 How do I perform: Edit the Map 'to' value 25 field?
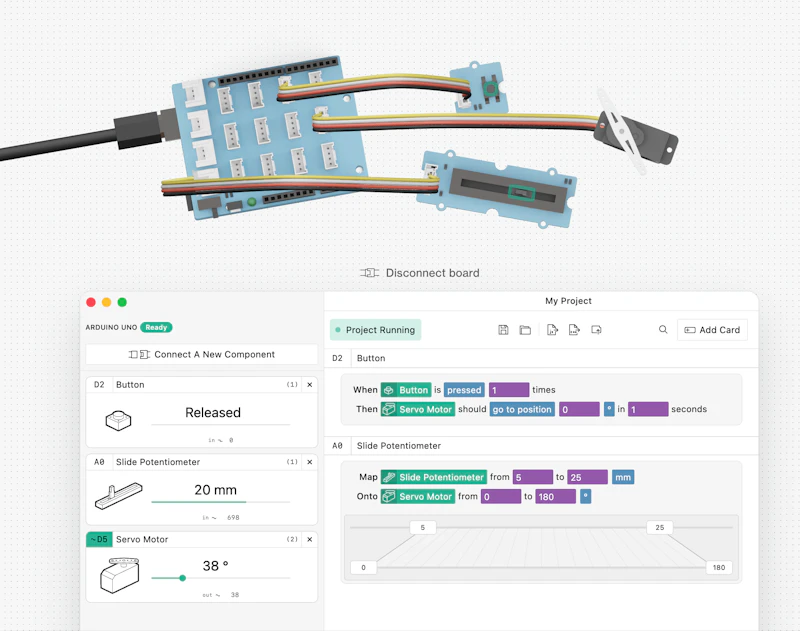pyautogui.click(x=588, y=477)
